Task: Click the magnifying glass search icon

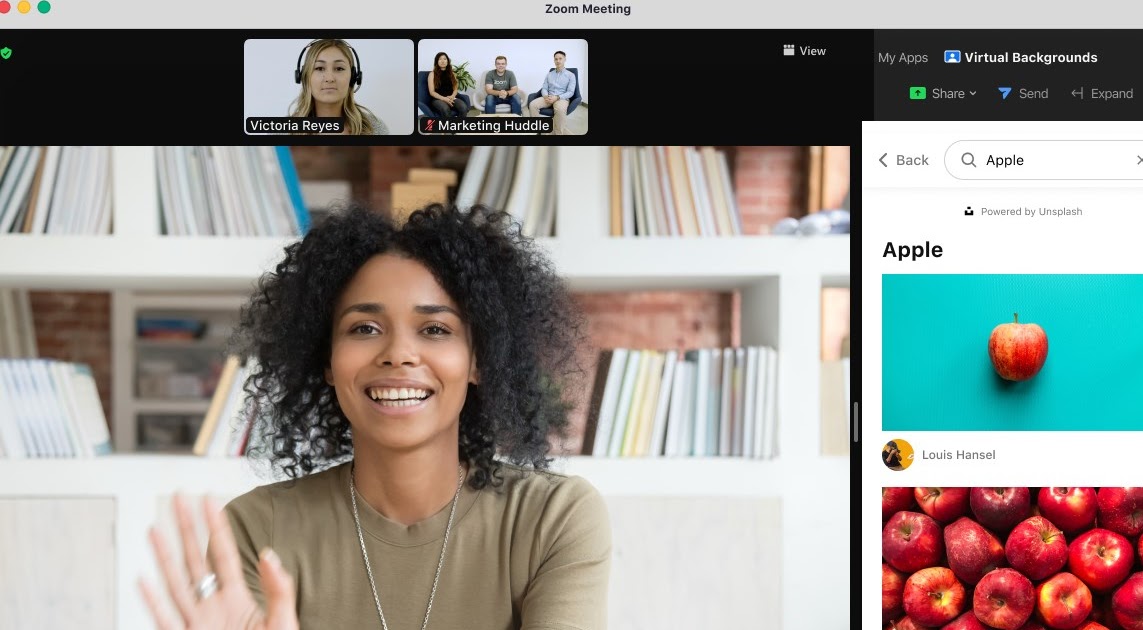Action: point(968,160)
